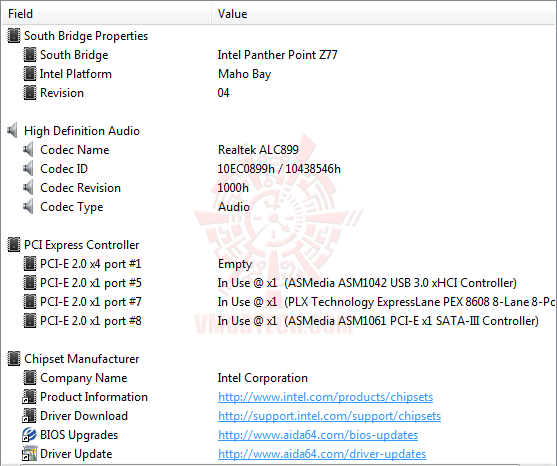This screenshot has height=466, width=557.
Task: Click the Driver Update icon
Action: 29,454
